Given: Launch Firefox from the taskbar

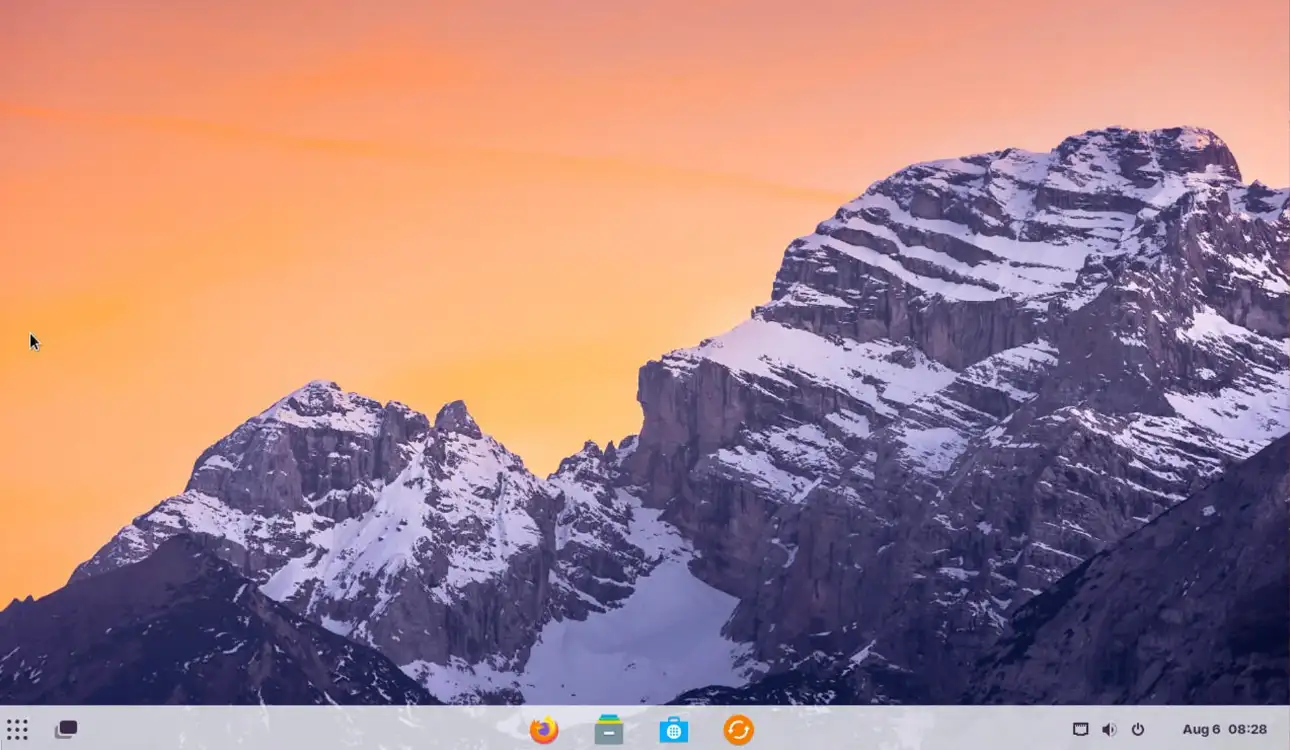Looking at the screenshot, I should click(x=544, y=730).
